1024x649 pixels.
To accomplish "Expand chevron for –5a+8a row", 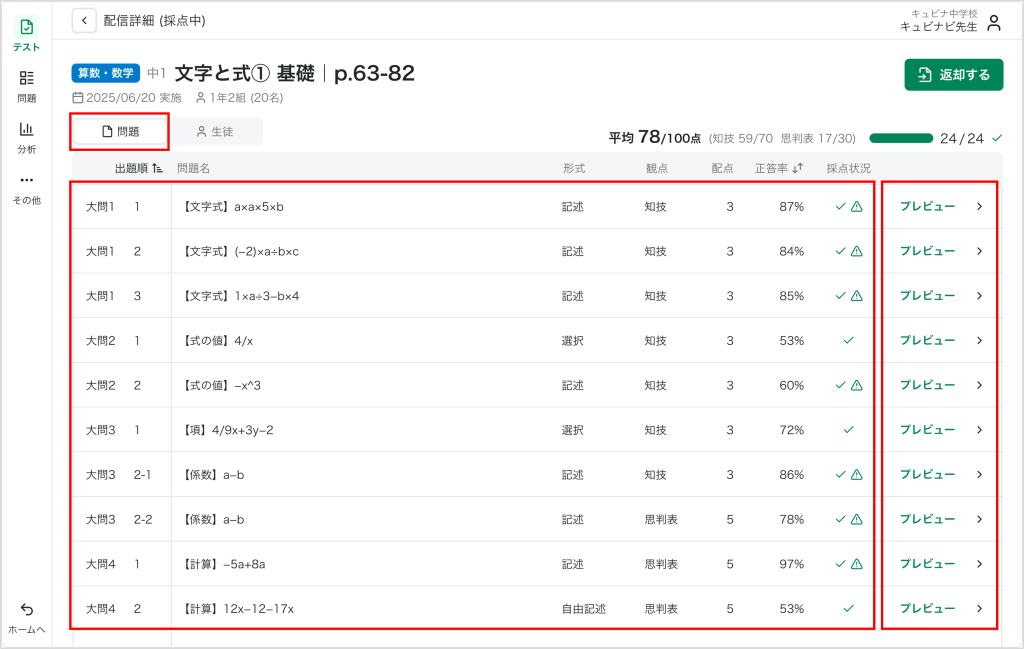I will pos(980,564).
